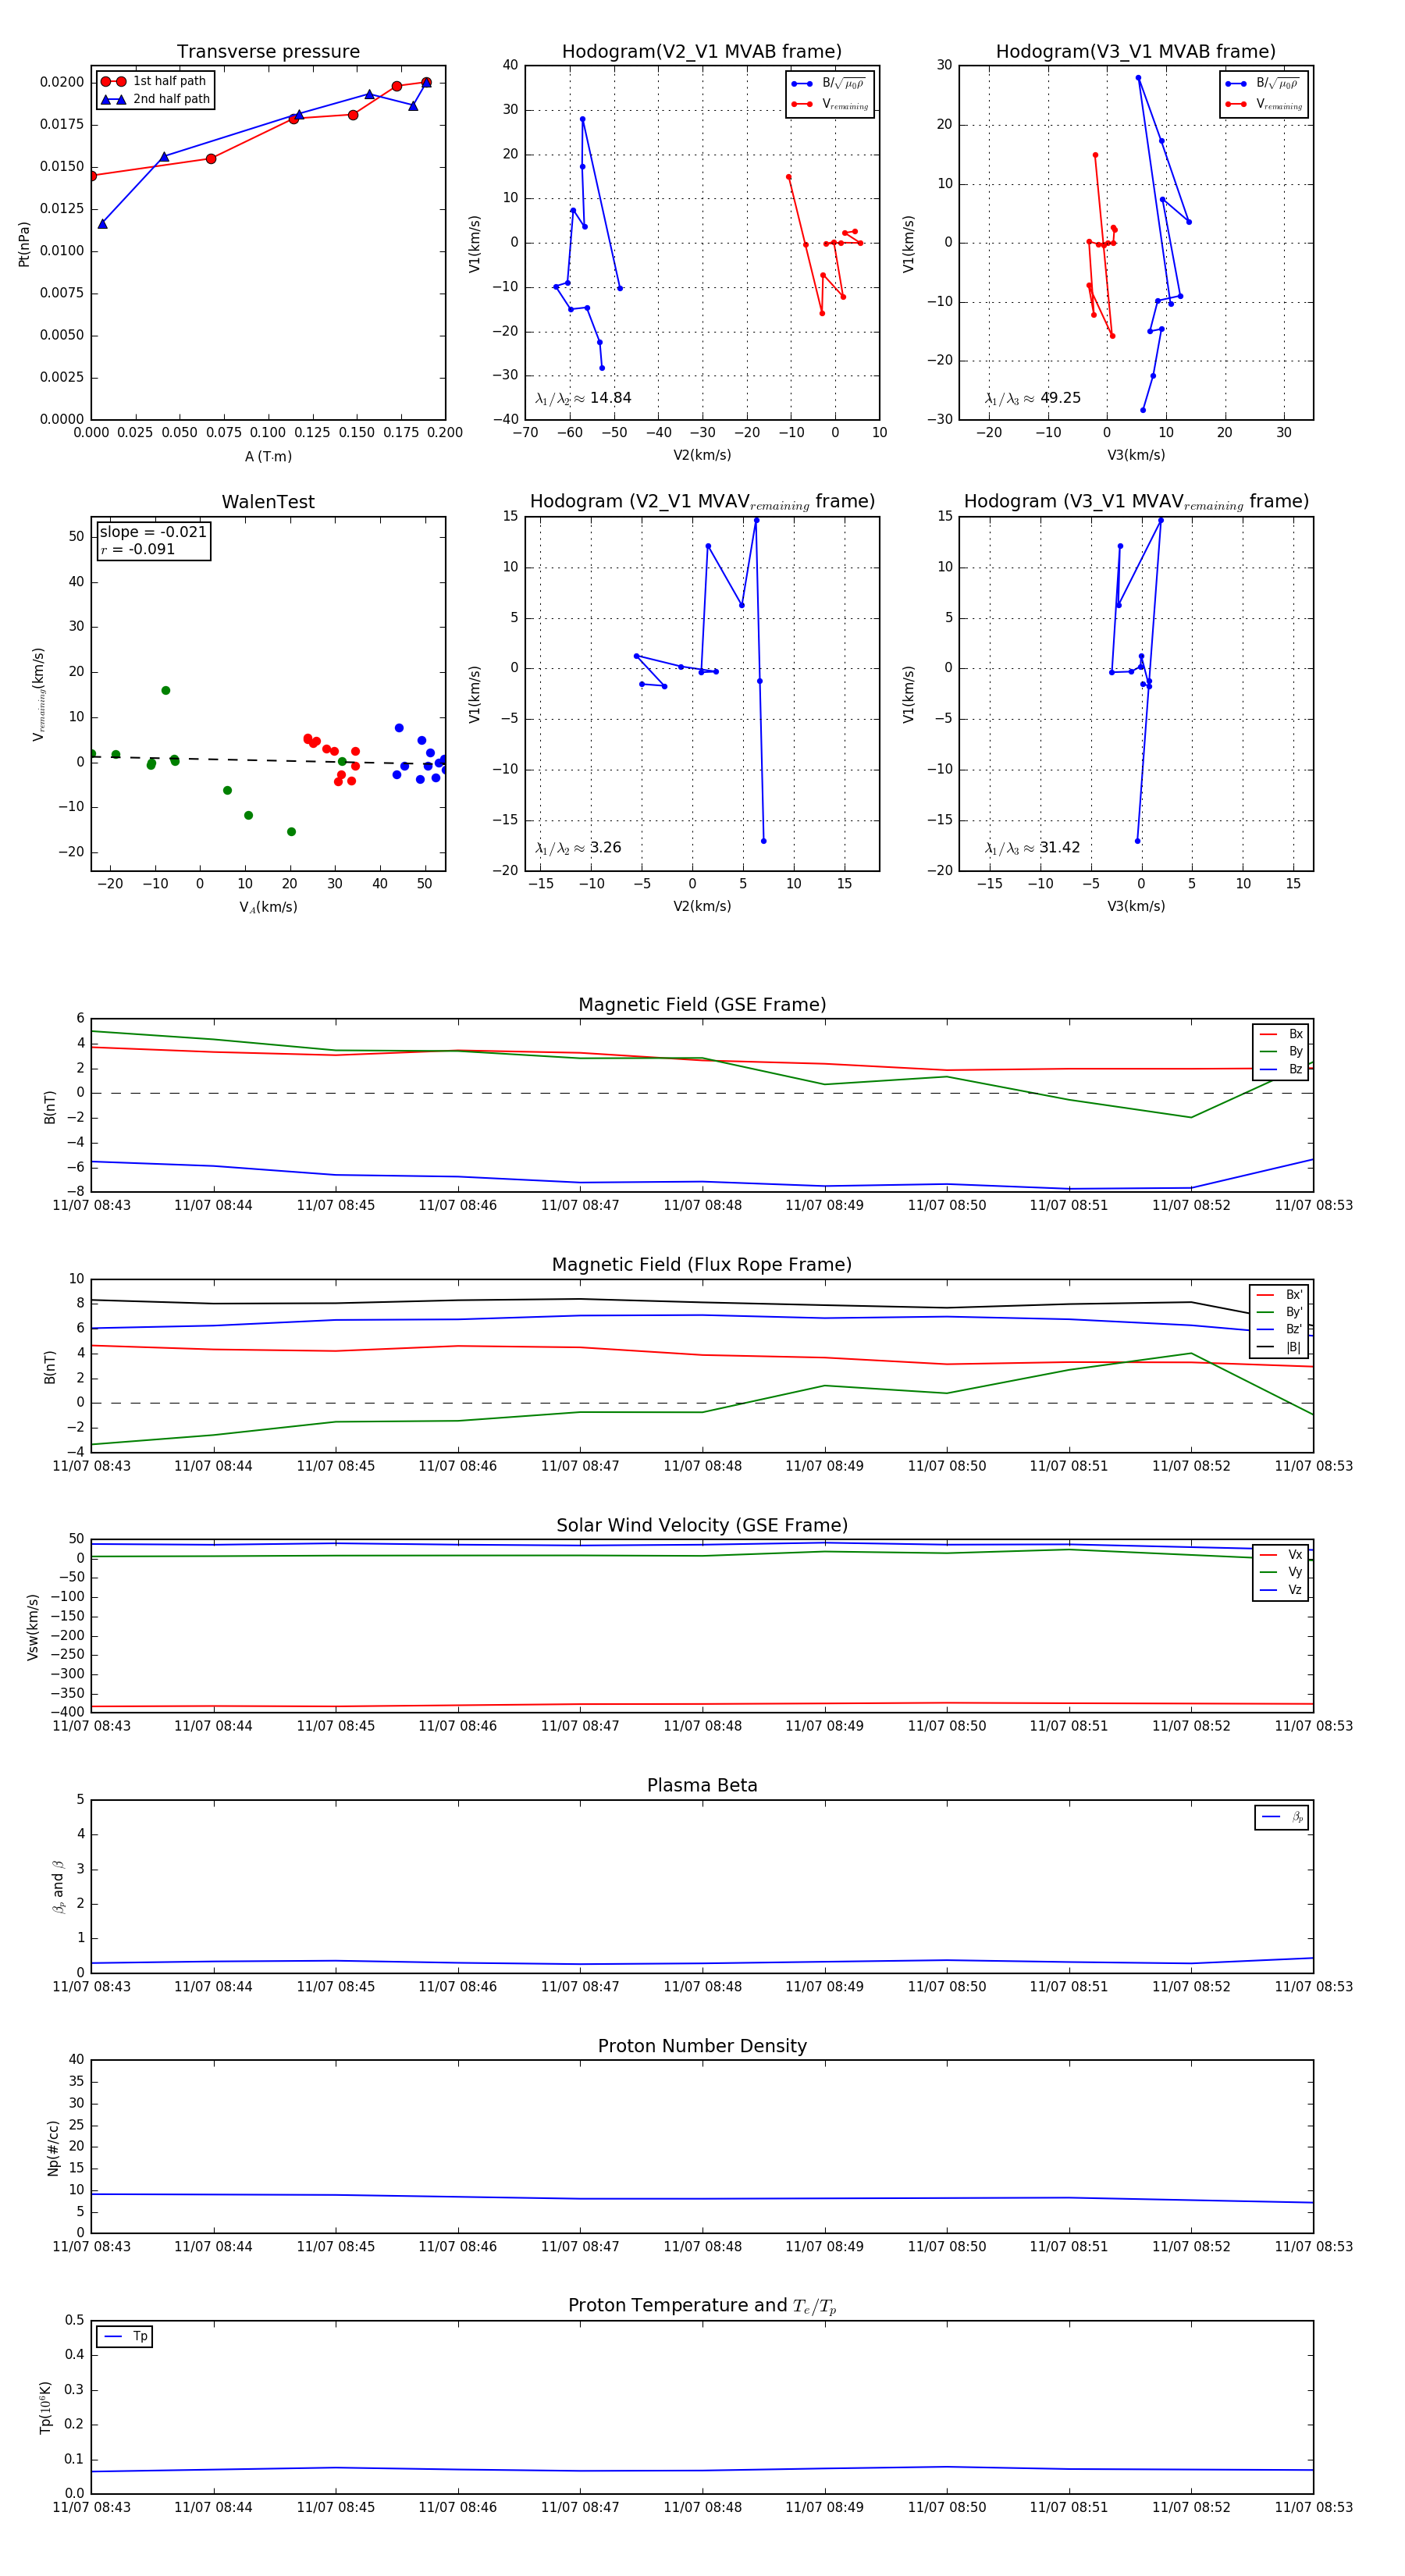The height and width of the screenshot is (2576, 1405).
Task: Click 'Solar Wind Velocity (GSE Frame)' title
Action: 702,1525
